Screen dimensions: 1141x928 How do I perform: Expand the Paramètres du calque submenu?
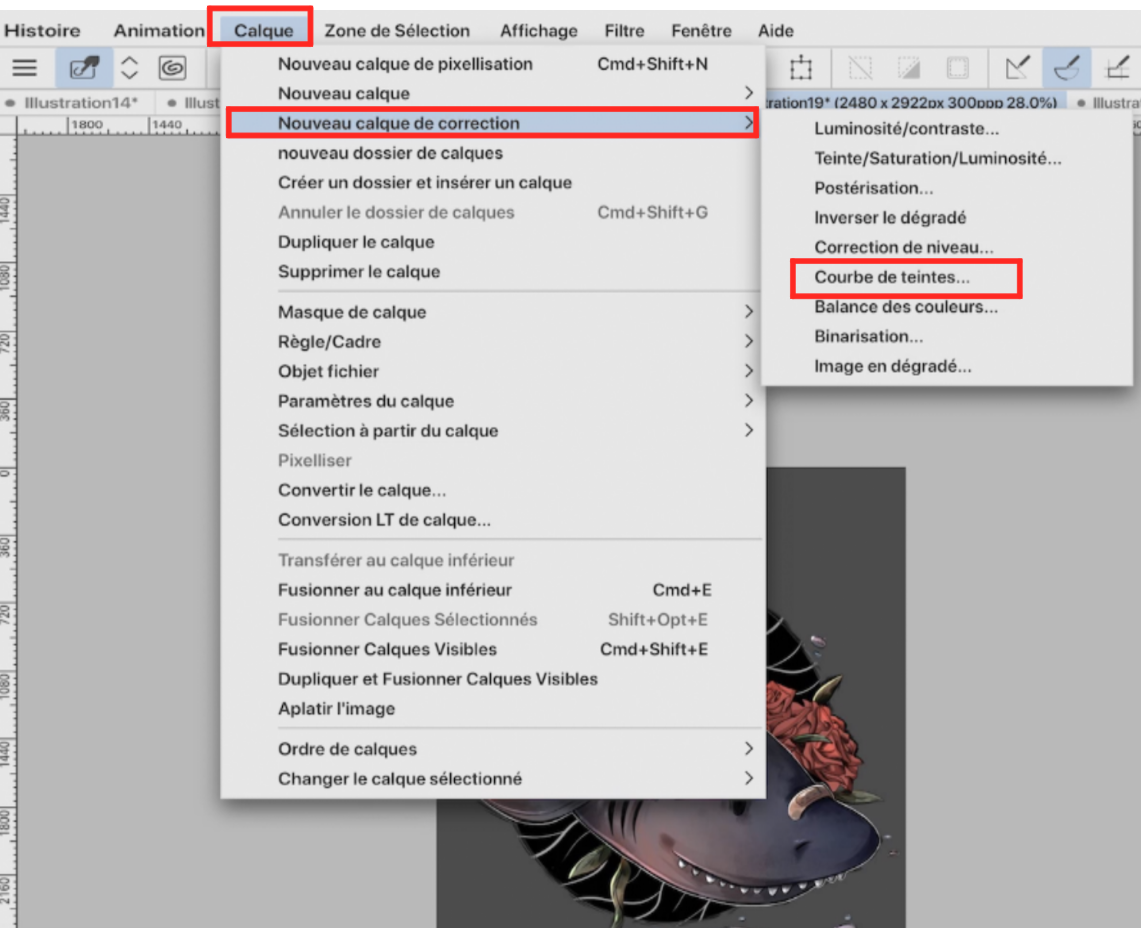[493, 401]
